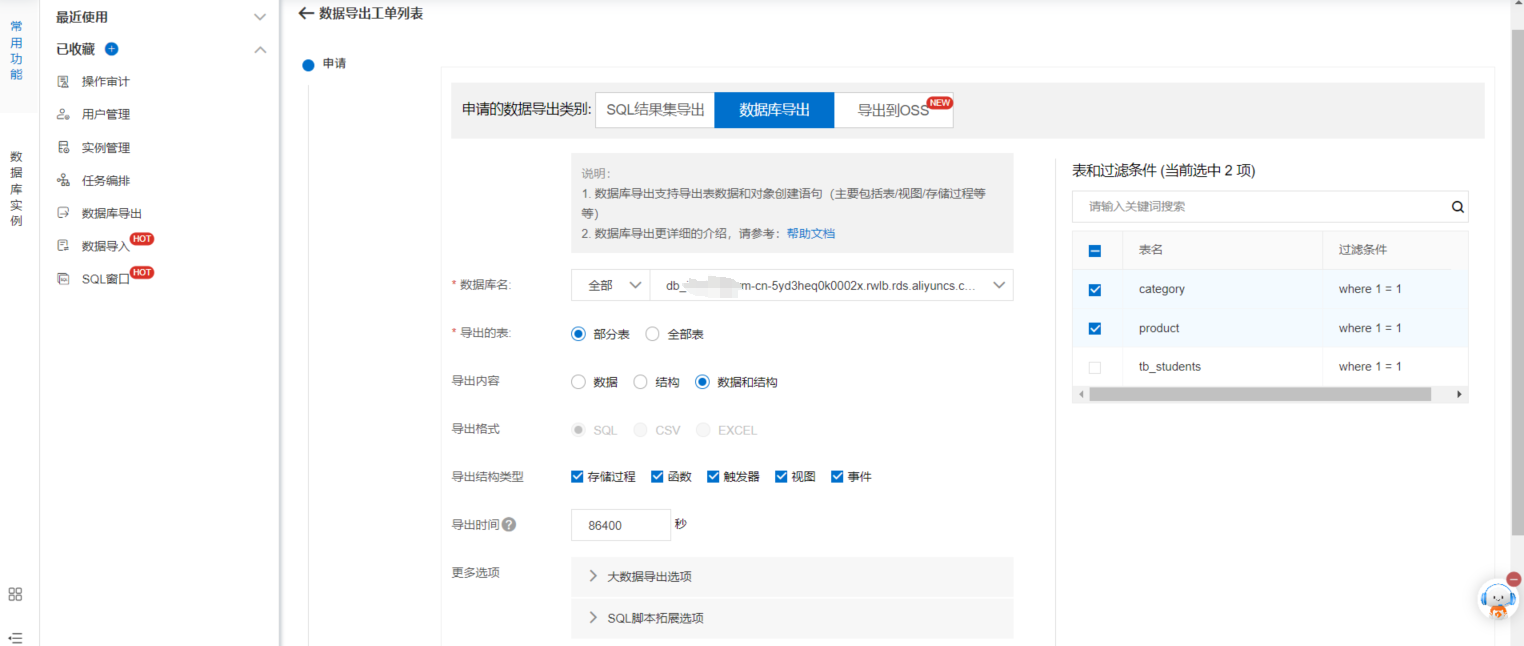Click the grid apps icon in bottom-left rail

(x=15, y=594)
